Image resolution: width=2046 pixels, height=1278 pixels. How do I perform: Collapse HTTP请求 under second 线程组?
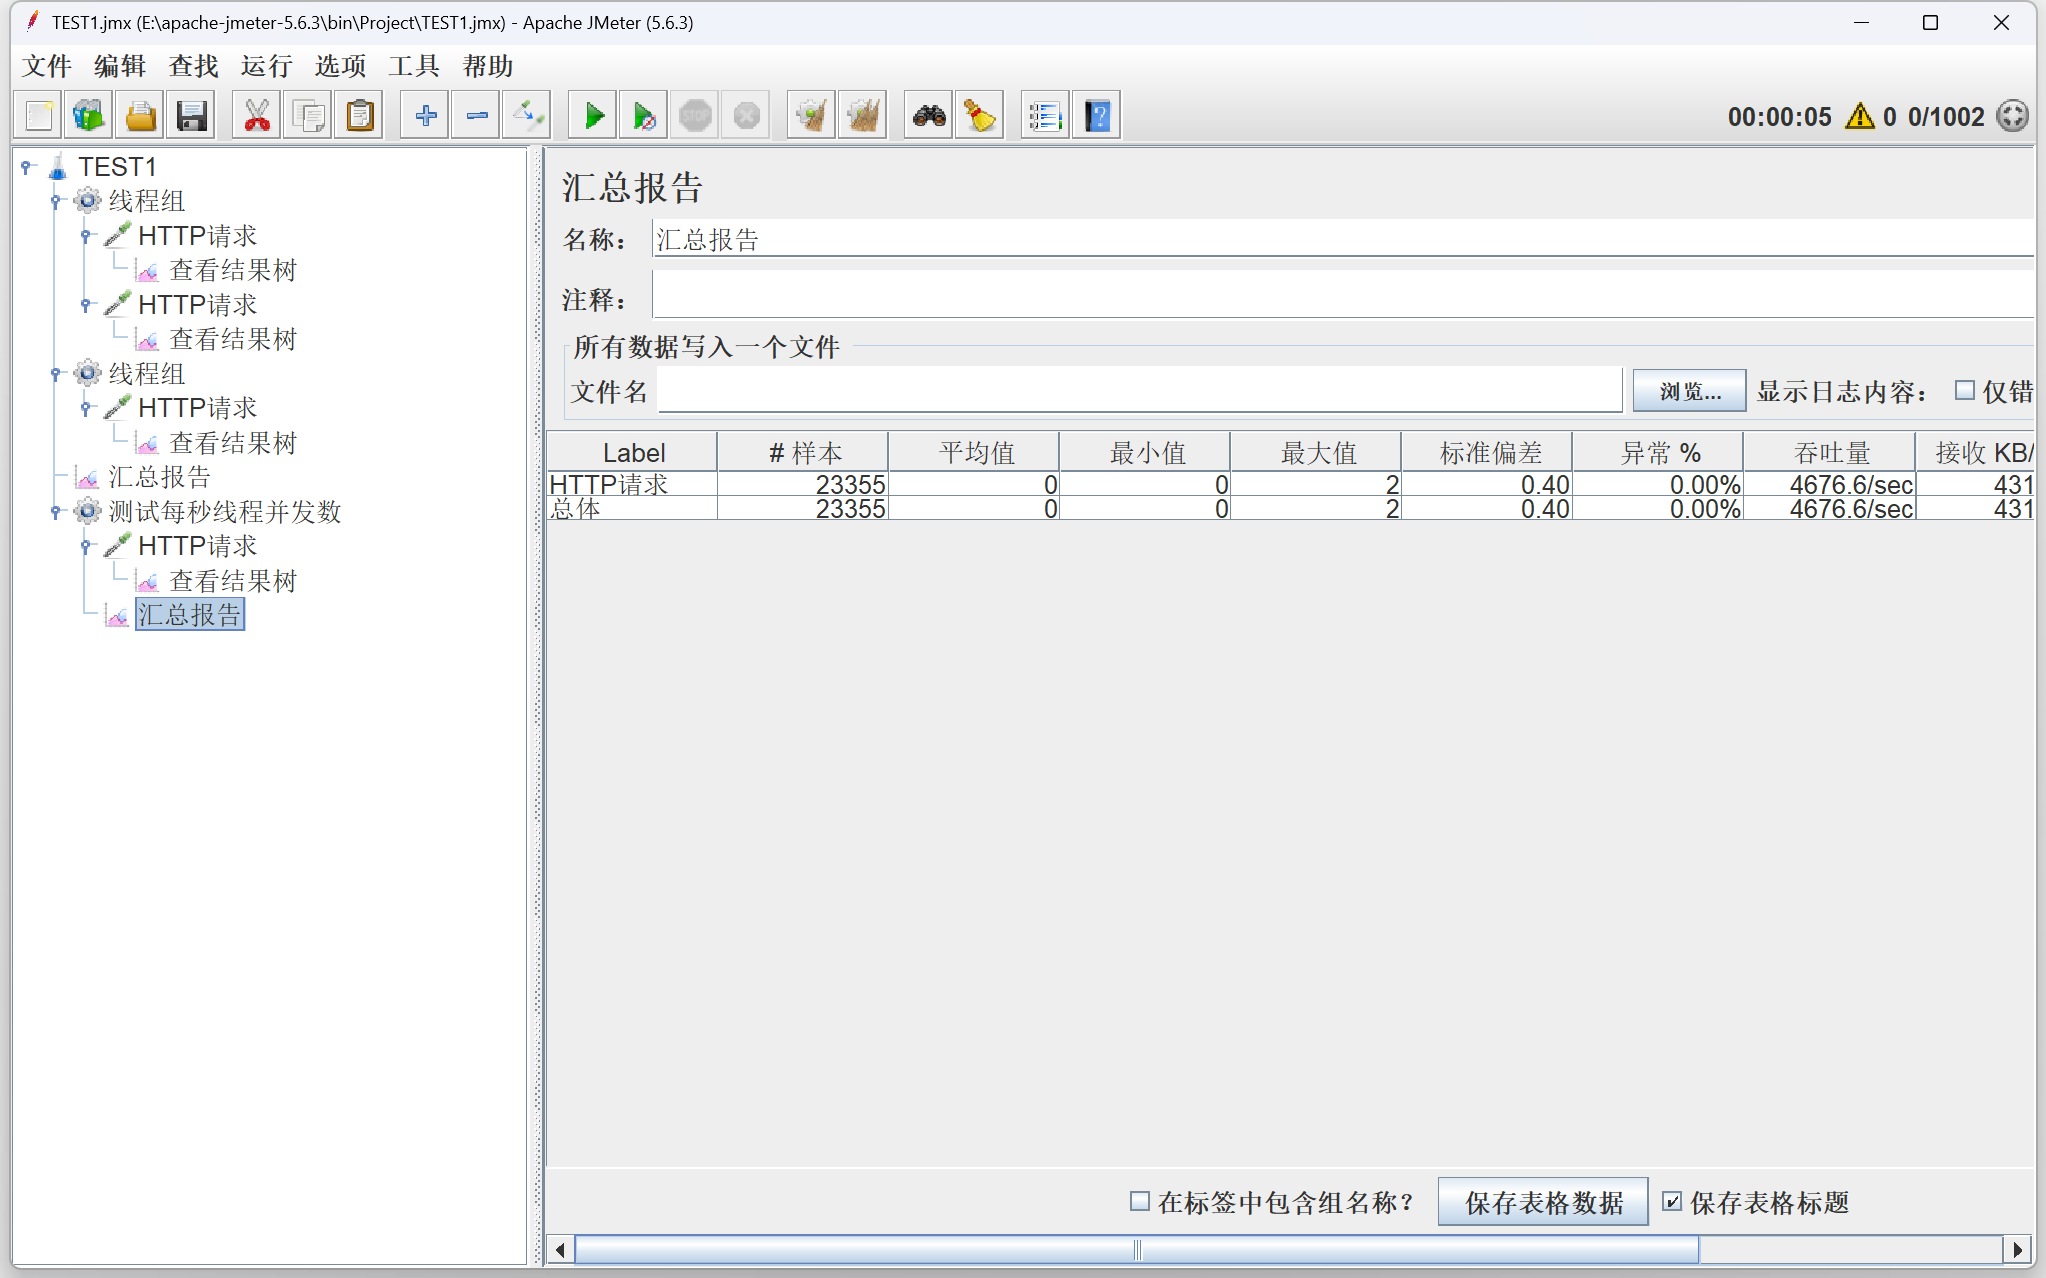click(87, 408)
